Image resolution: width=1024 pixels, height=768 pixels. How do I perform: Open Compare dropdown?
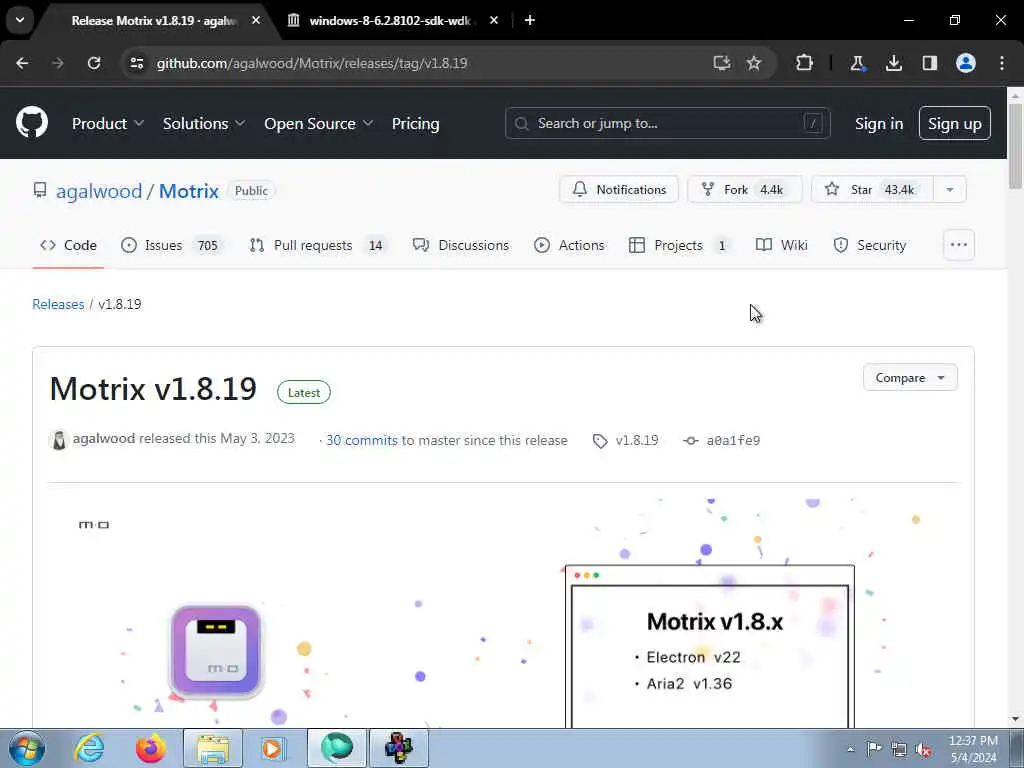tap(910, 377)
